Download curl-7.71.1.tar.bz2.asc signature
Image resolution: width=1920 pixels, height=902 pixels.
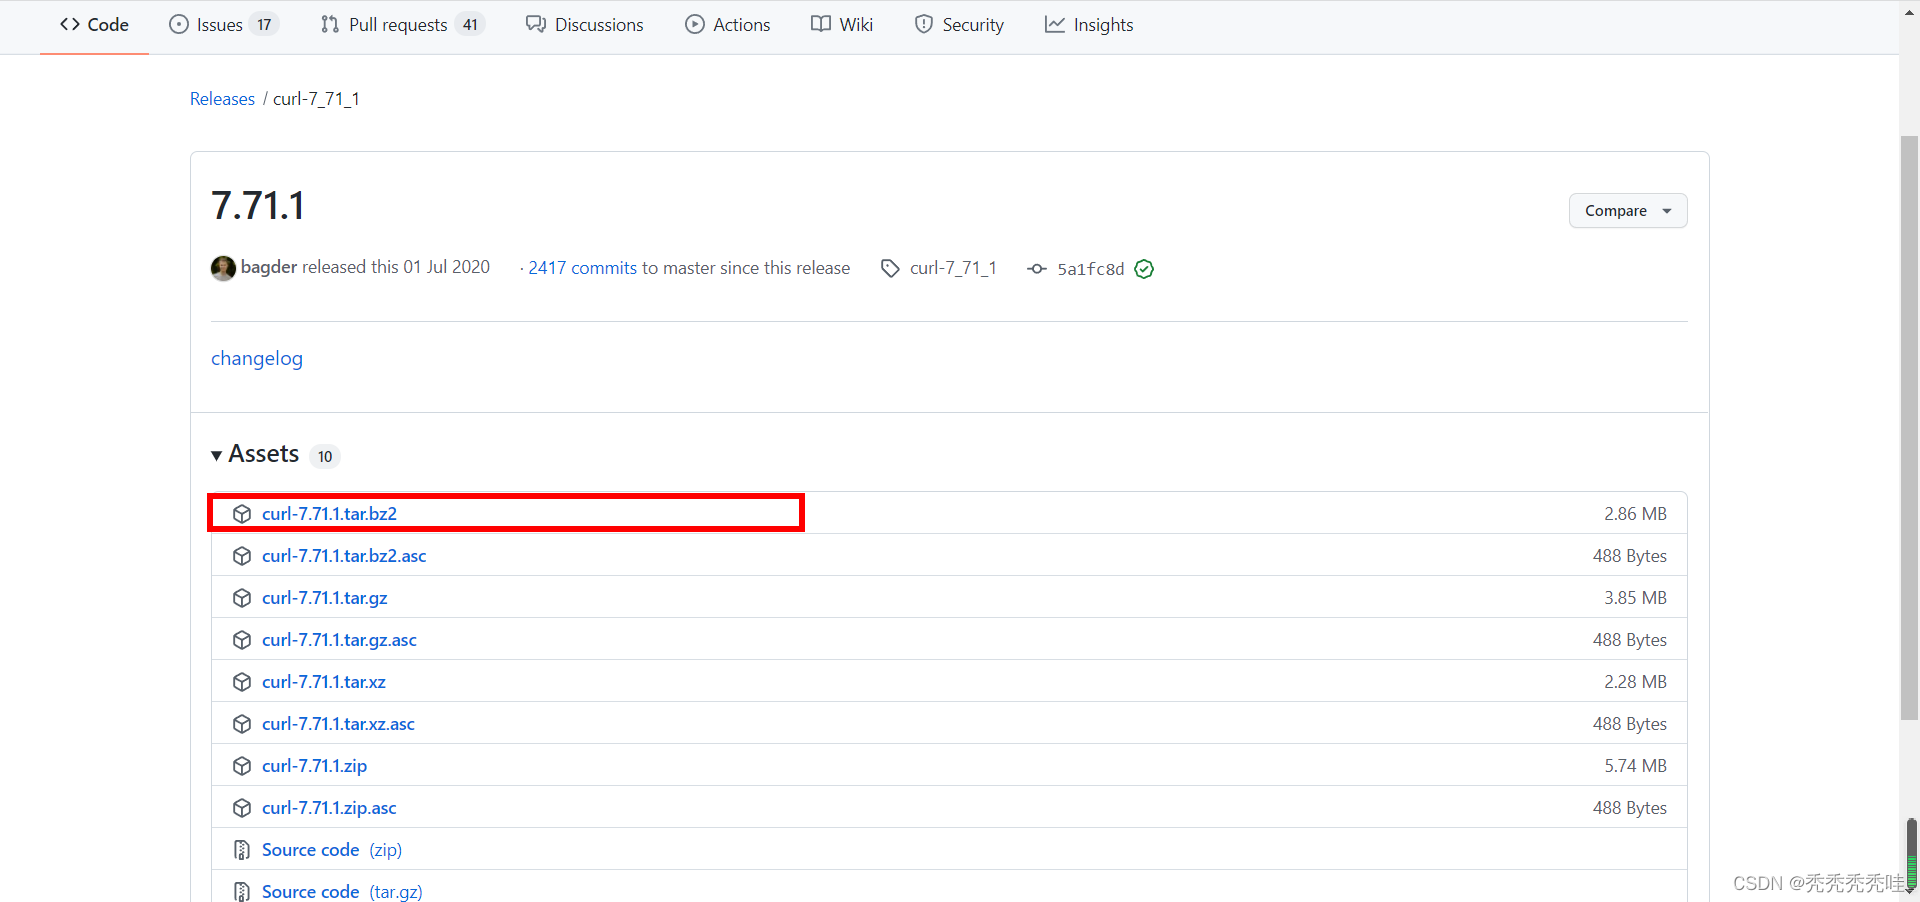(x=344, y=556)
